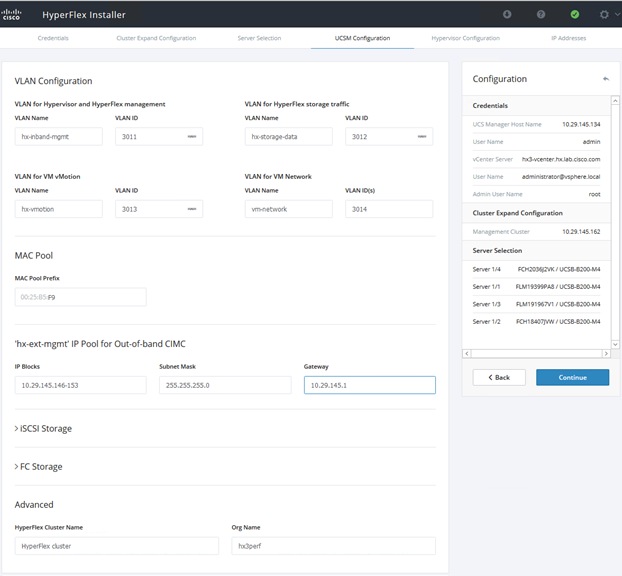Image resolution: width=622 pixels, height=576 pixels.
Task: Click the MAC Pool Prefix field
Action: 81,297
